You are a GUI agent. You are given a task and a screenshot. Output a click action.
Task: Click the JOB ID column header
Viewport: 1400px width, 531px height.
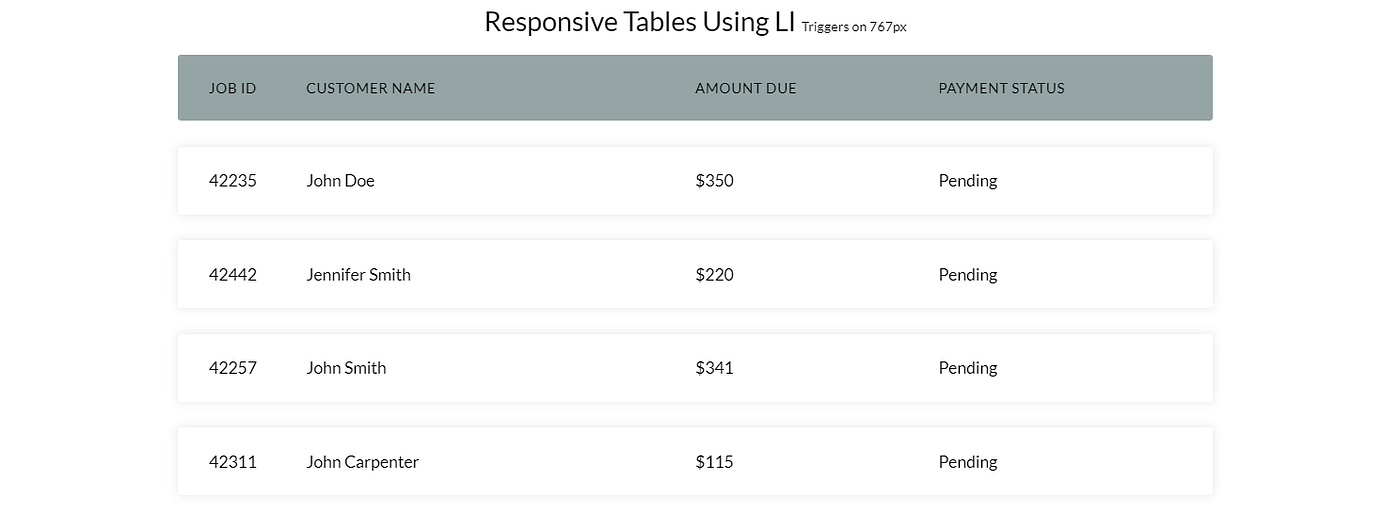(232, 88)
